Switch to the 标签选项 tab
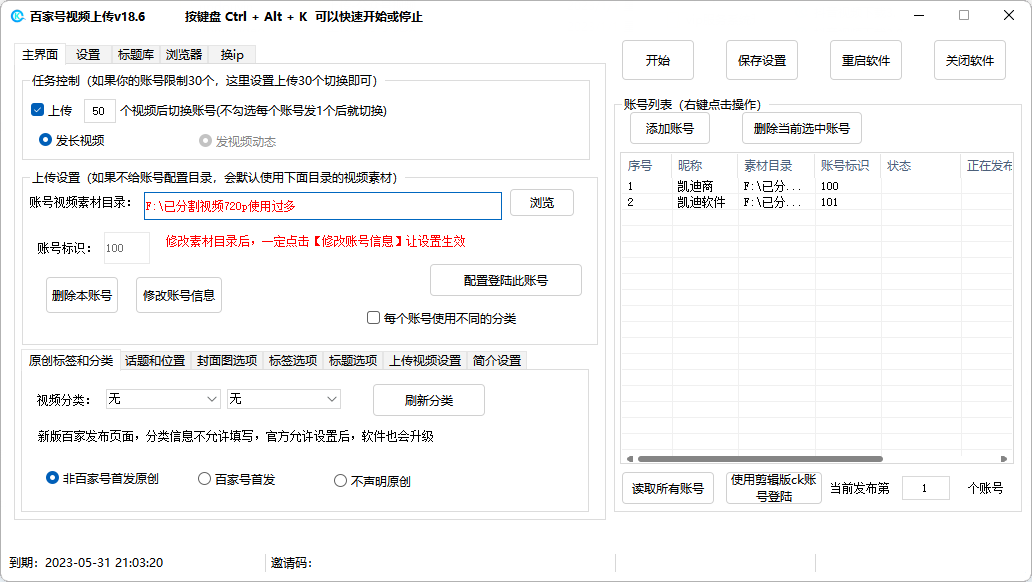1032x582 pixels. [293, 361]
